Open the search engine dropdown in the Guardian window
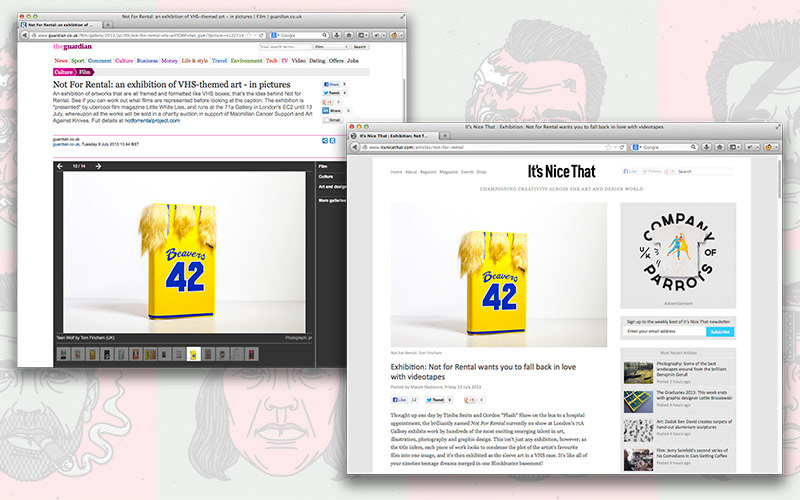The image size is (800, 500). 276,35
